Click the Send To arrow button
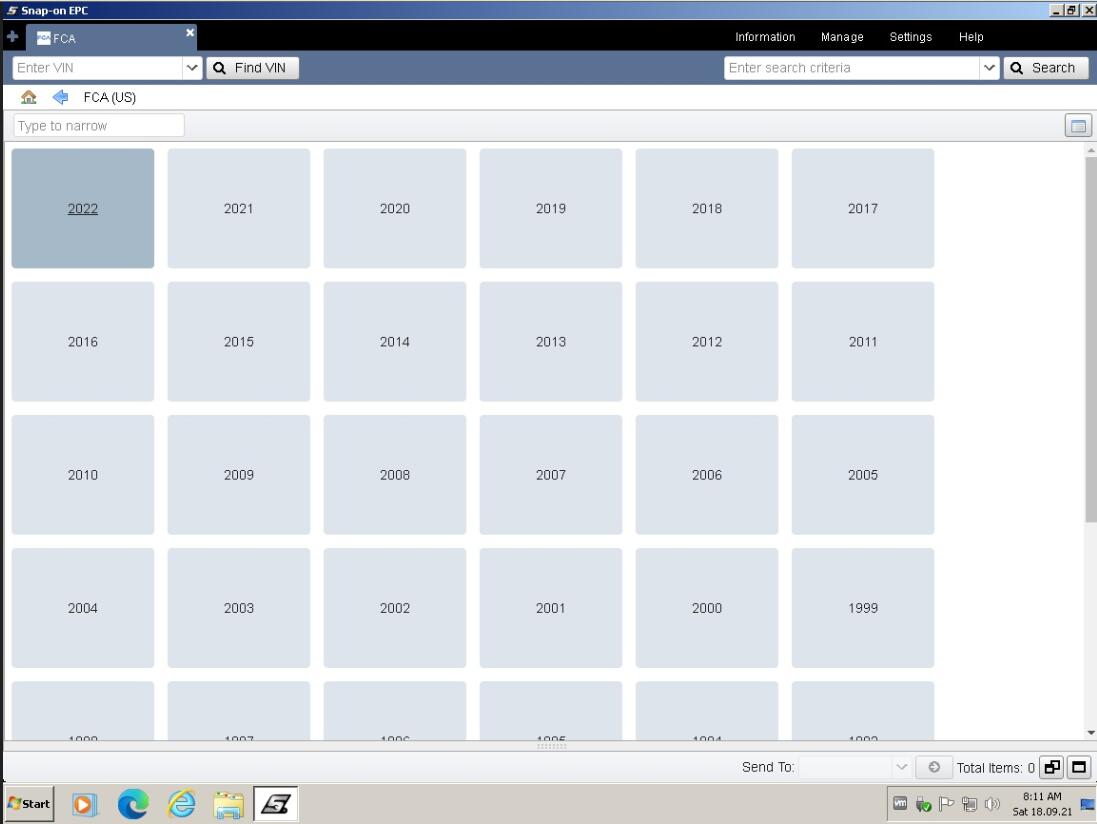The height and width of the screenshot is (824, 1097). coord(934,767)
